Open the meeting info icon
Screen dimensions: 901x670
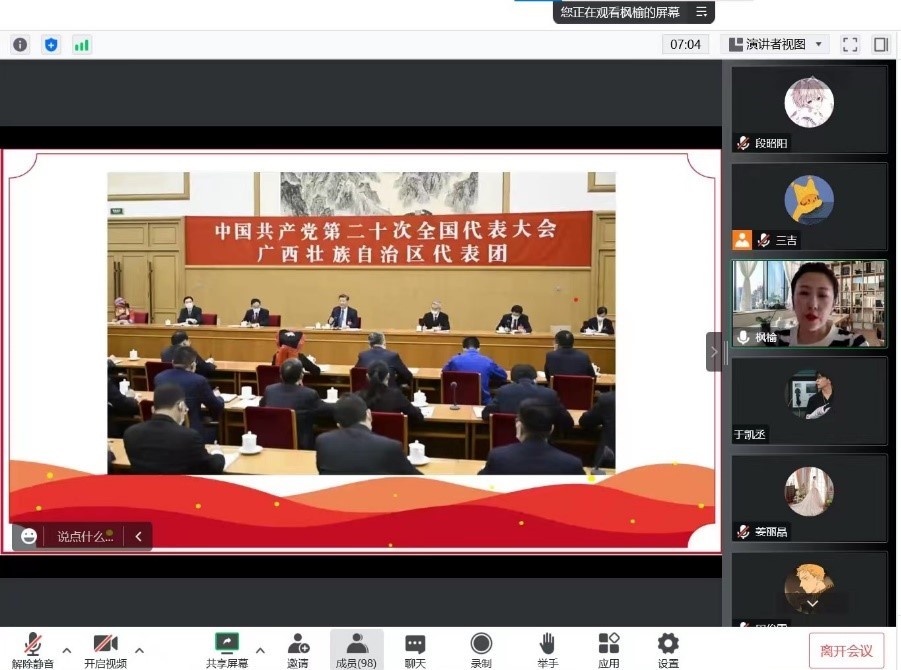(x=20, y=45)
